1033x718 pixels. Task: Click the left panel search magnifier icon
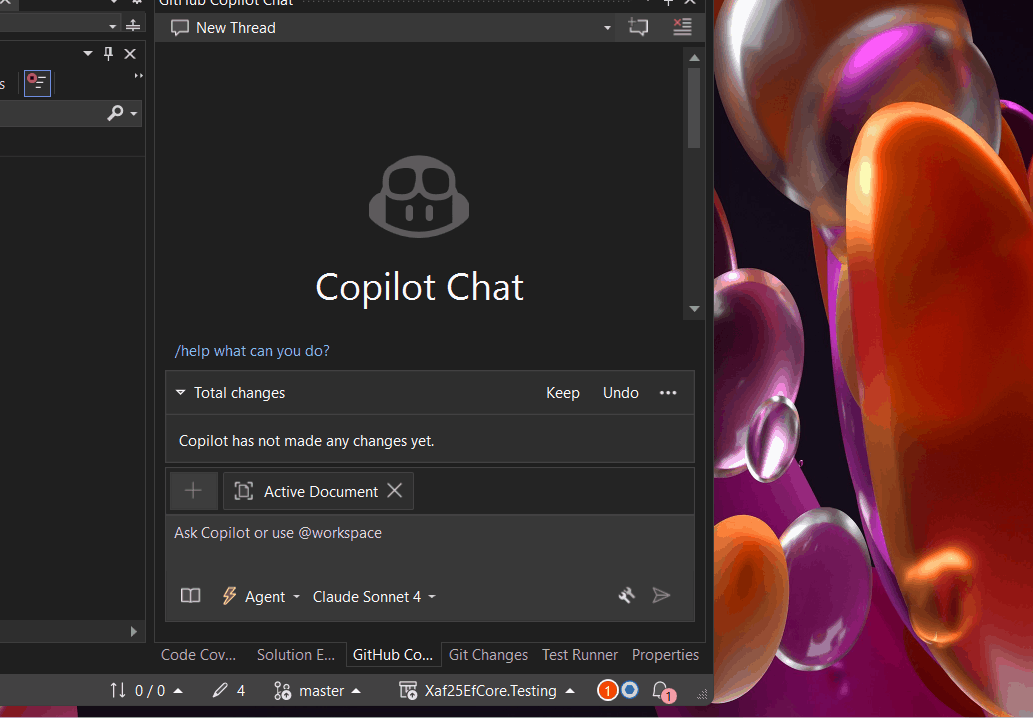115,113
